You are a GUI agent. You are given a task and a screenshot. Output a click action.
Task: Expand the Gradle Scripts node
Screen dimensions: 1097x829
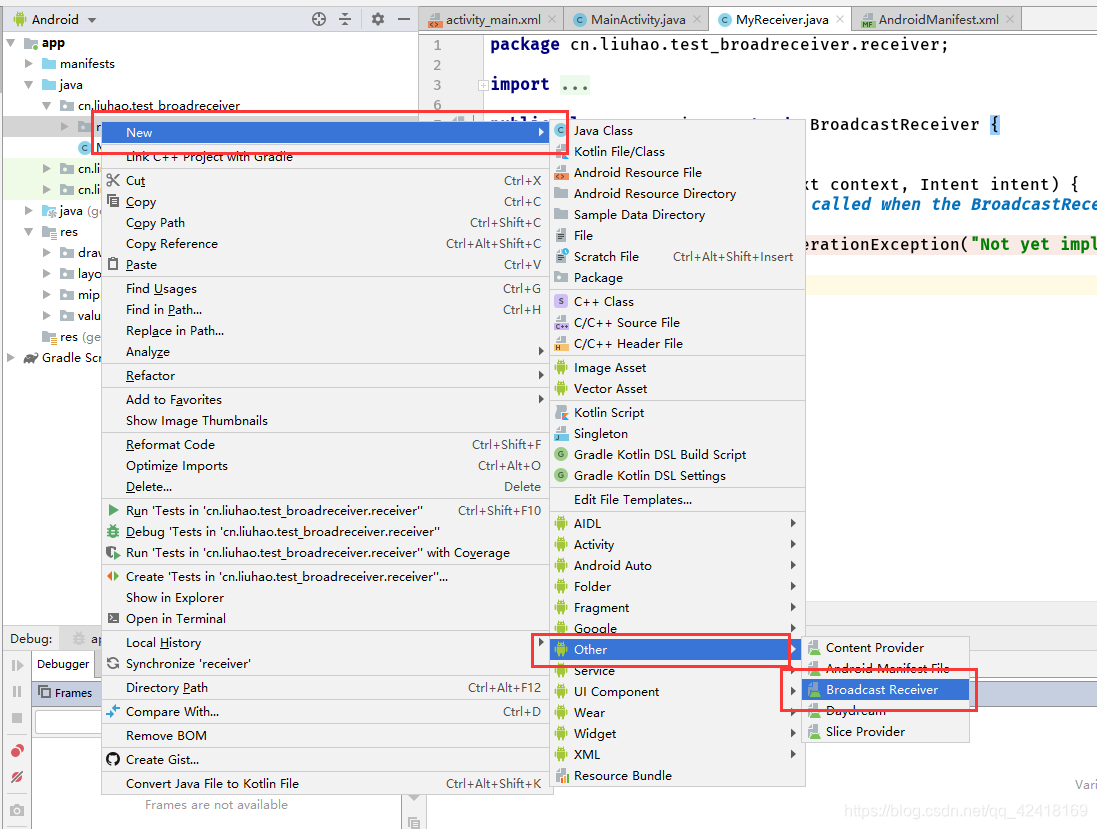tap(11, 357)
